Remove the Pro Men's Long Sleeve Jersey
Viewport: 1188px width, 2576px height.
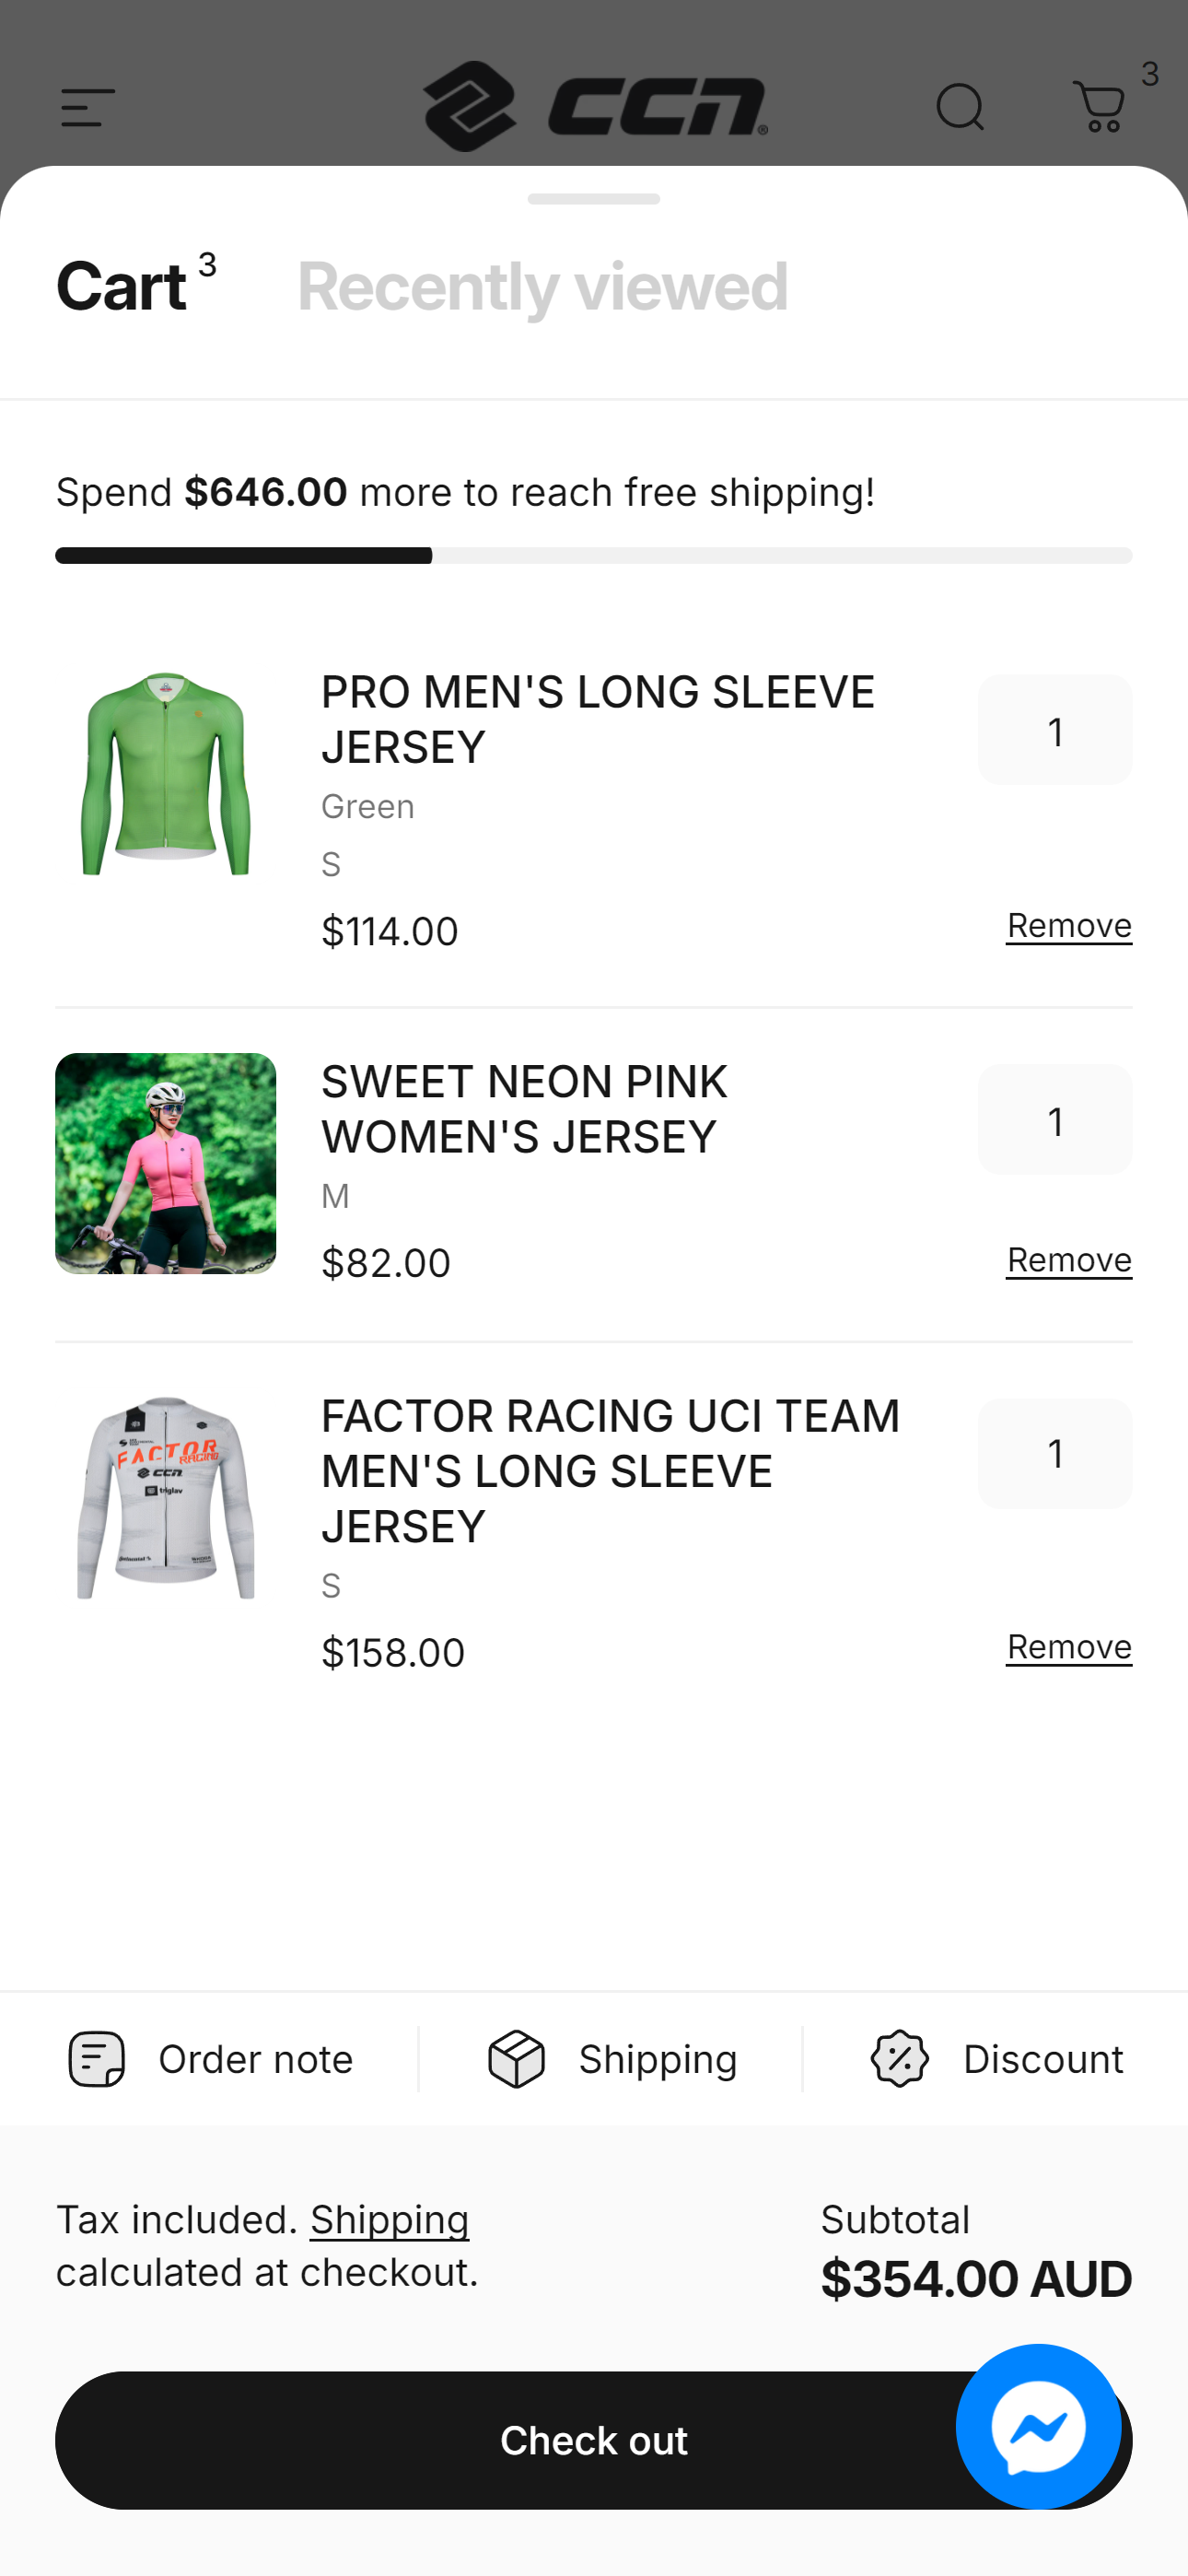pyautogui.click(x=1068, y=926)
